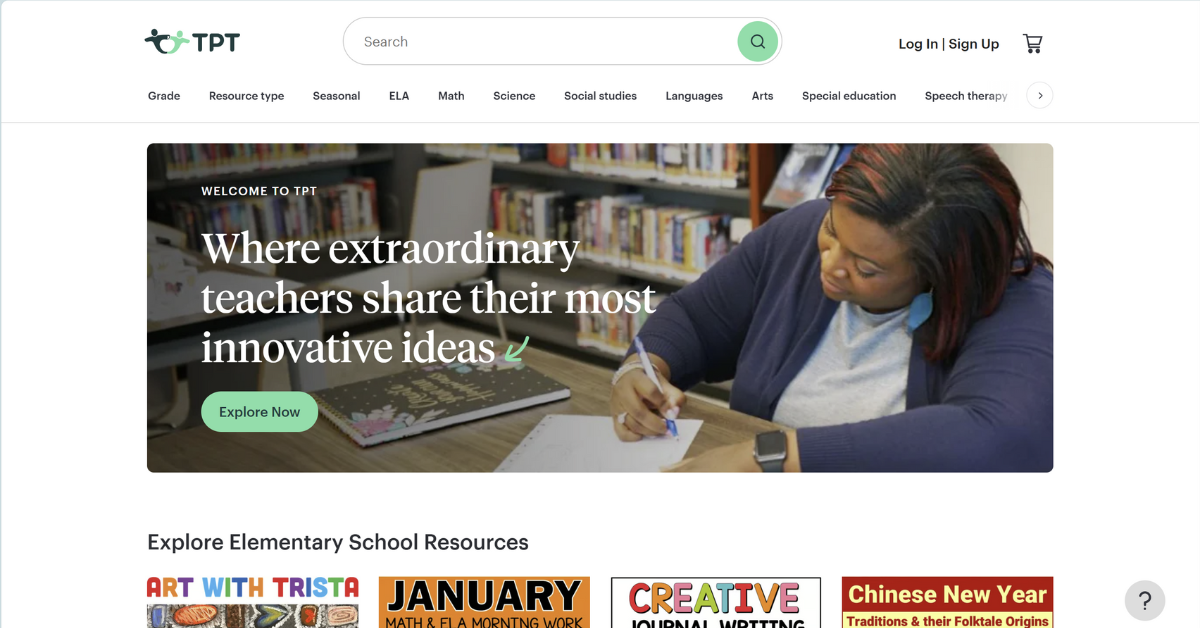Click the Explore Now button
The width and height of the screenshot is (1200, 628).
[259, 412]
